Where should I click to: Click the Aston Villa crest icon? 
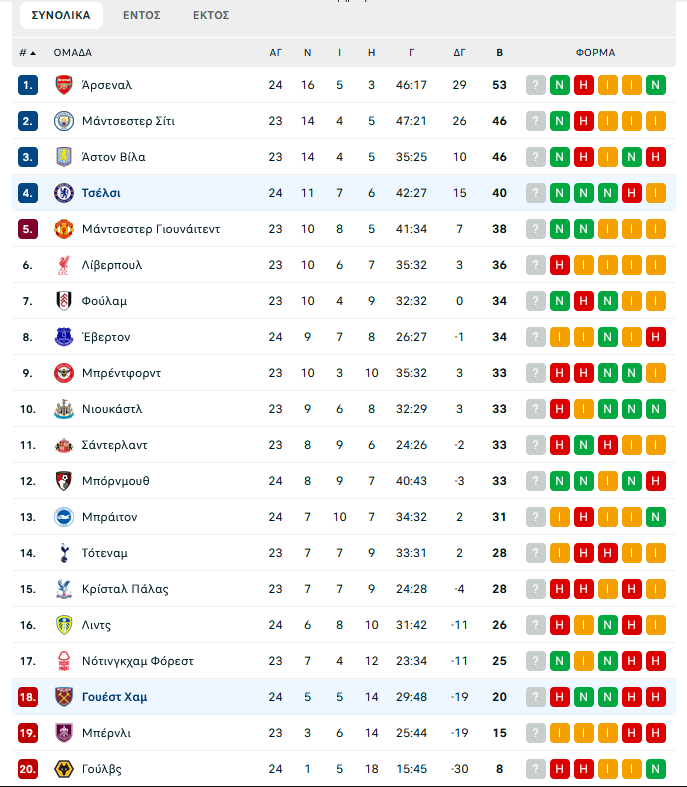[x=64, y=157]
